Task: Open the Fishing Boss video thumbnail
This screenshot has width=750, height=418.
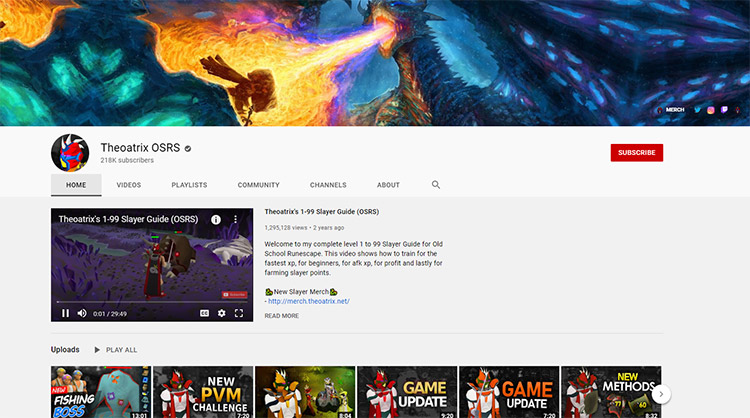Action: pyautogui.click(x=101, y=392)
